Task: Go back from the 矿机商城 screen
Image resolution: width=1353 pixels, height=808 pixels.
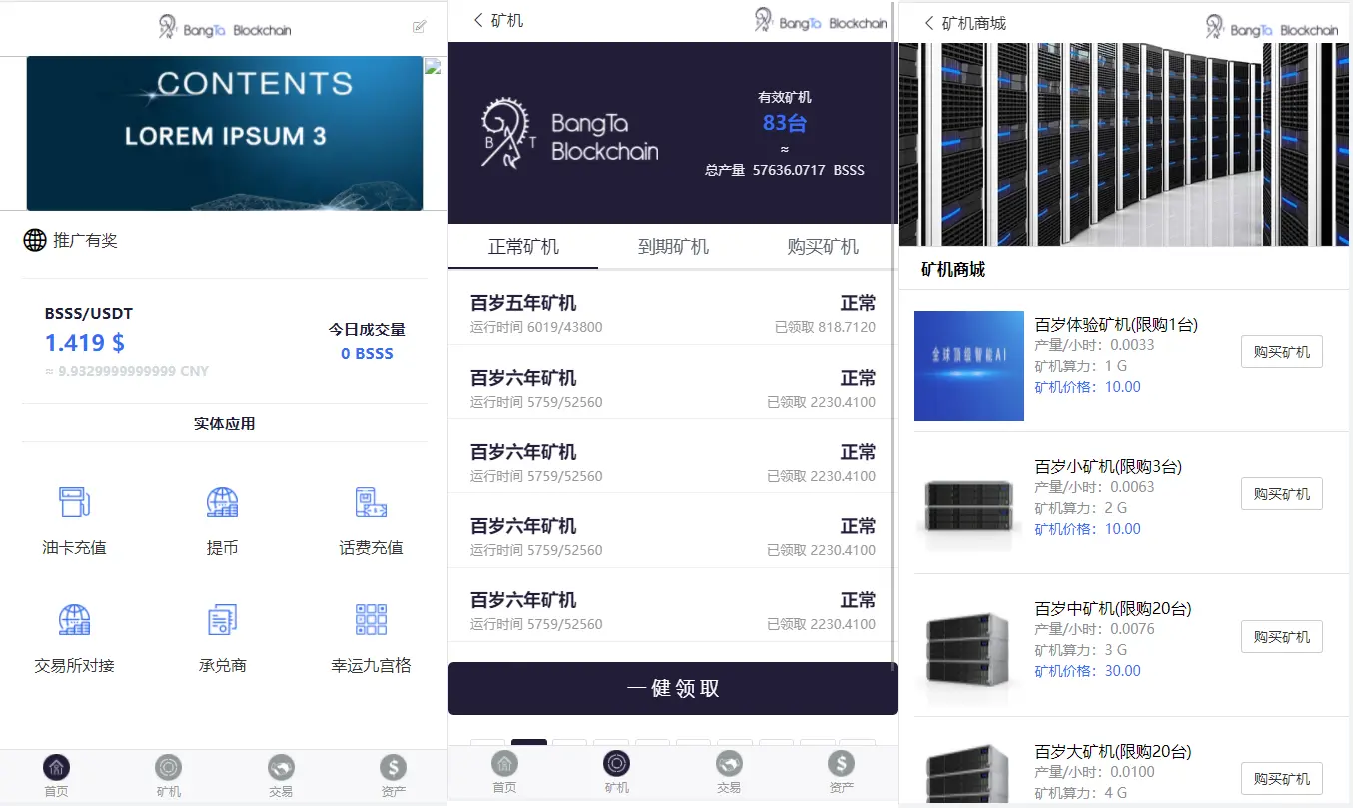Action: [x=929, y=22]
